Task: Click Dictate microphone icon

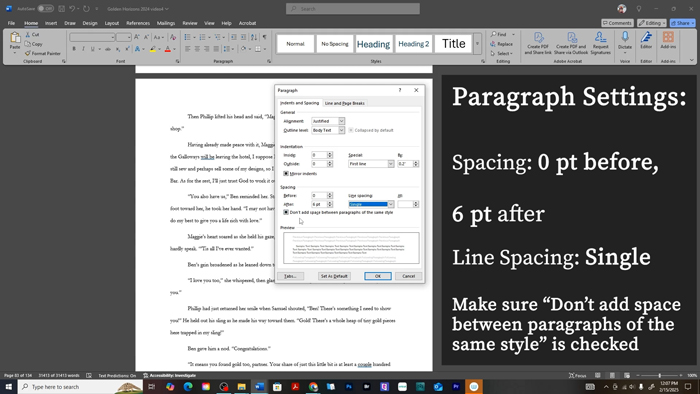Action: 625,37
